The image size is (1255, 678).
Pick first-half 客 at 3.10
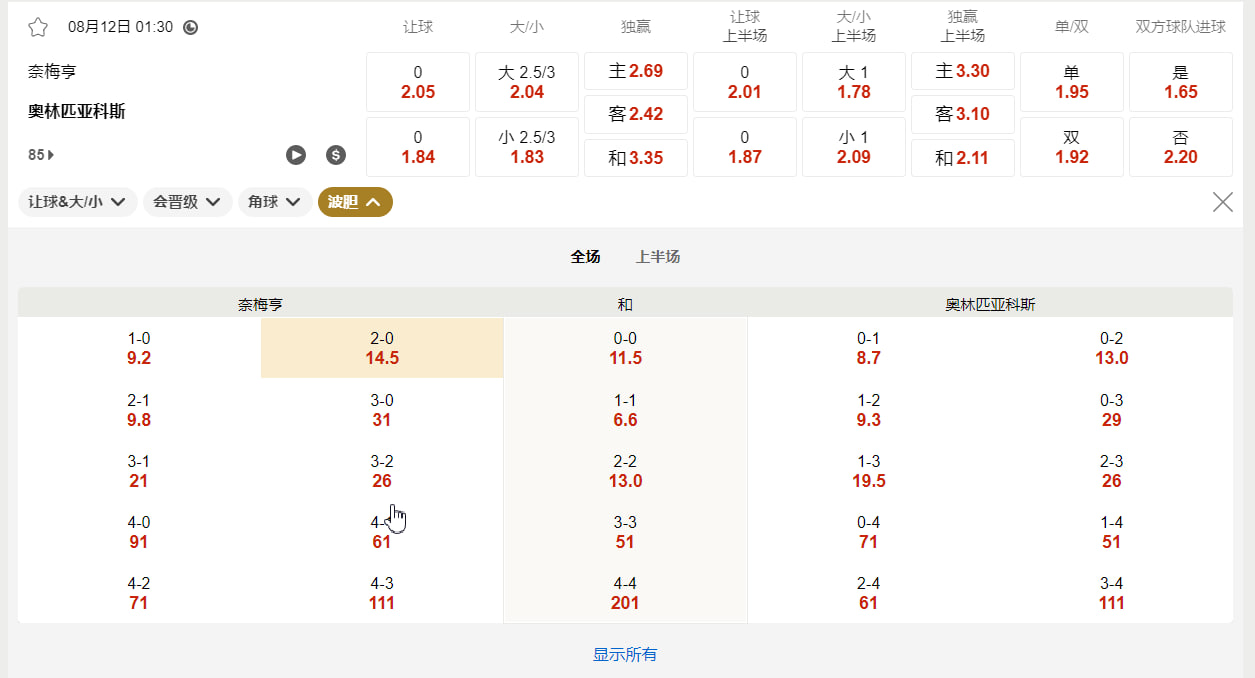click(x=963, y=114)
